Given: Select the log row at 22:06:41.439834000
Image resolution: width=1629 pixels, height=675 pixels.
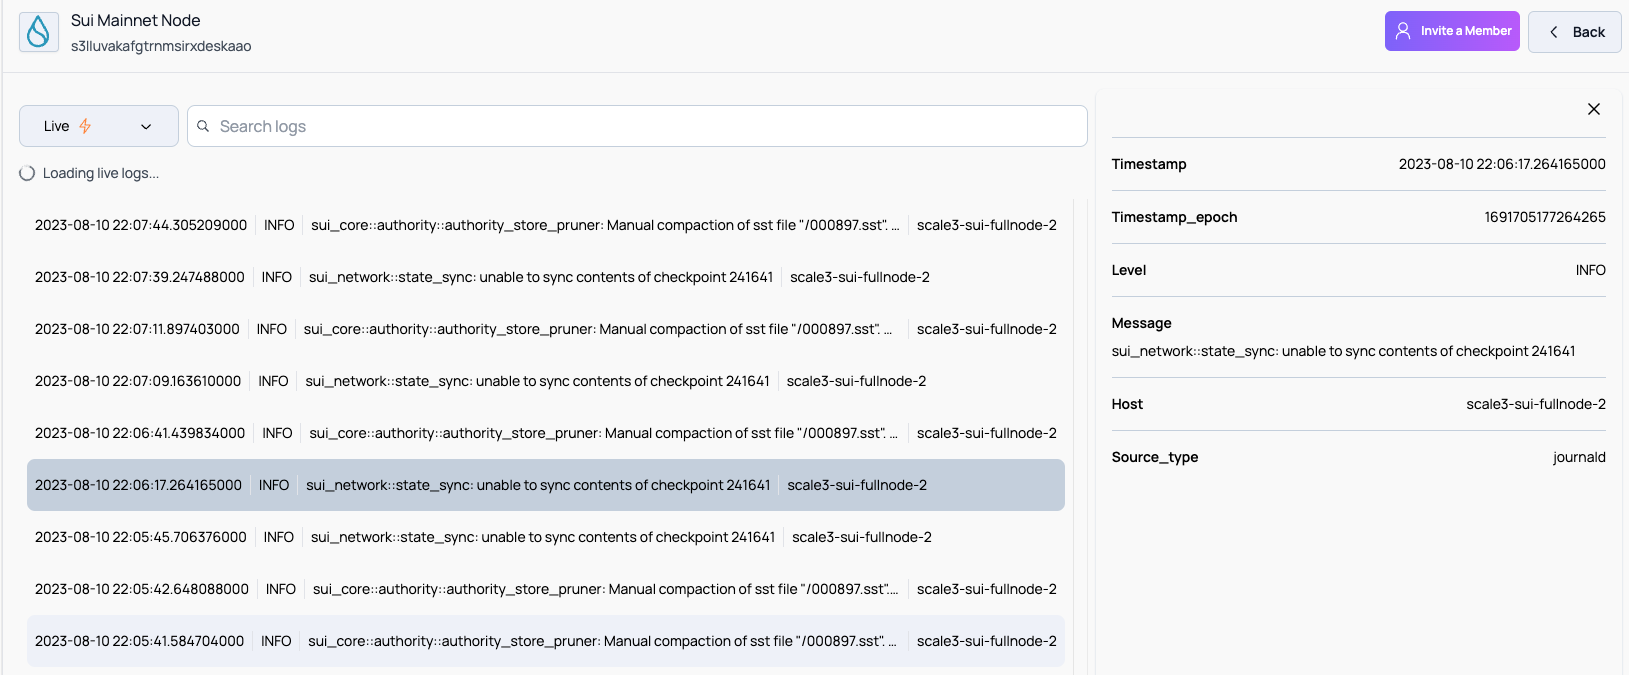Looking at the screenshot, I should pyautogui.click(x=546, y=433).
